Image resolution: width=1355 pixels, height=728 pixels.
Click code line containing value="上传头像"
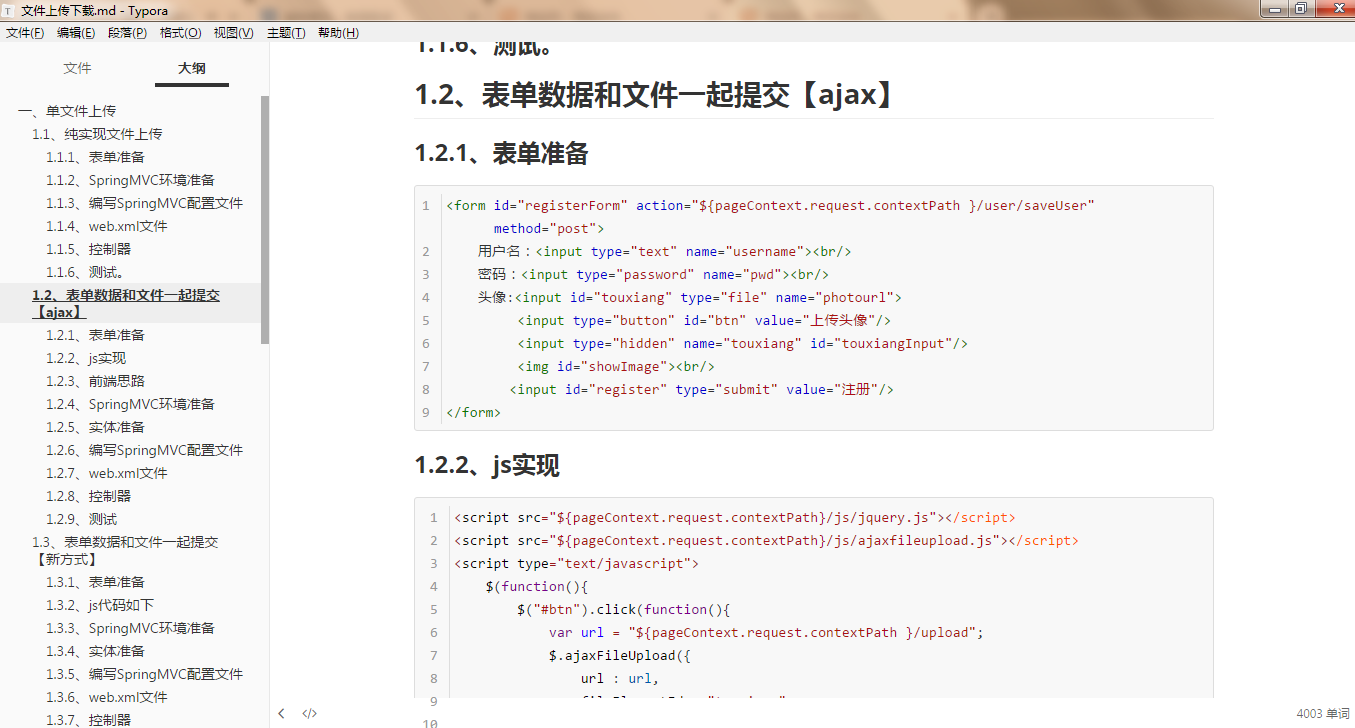tap(704, 321)
